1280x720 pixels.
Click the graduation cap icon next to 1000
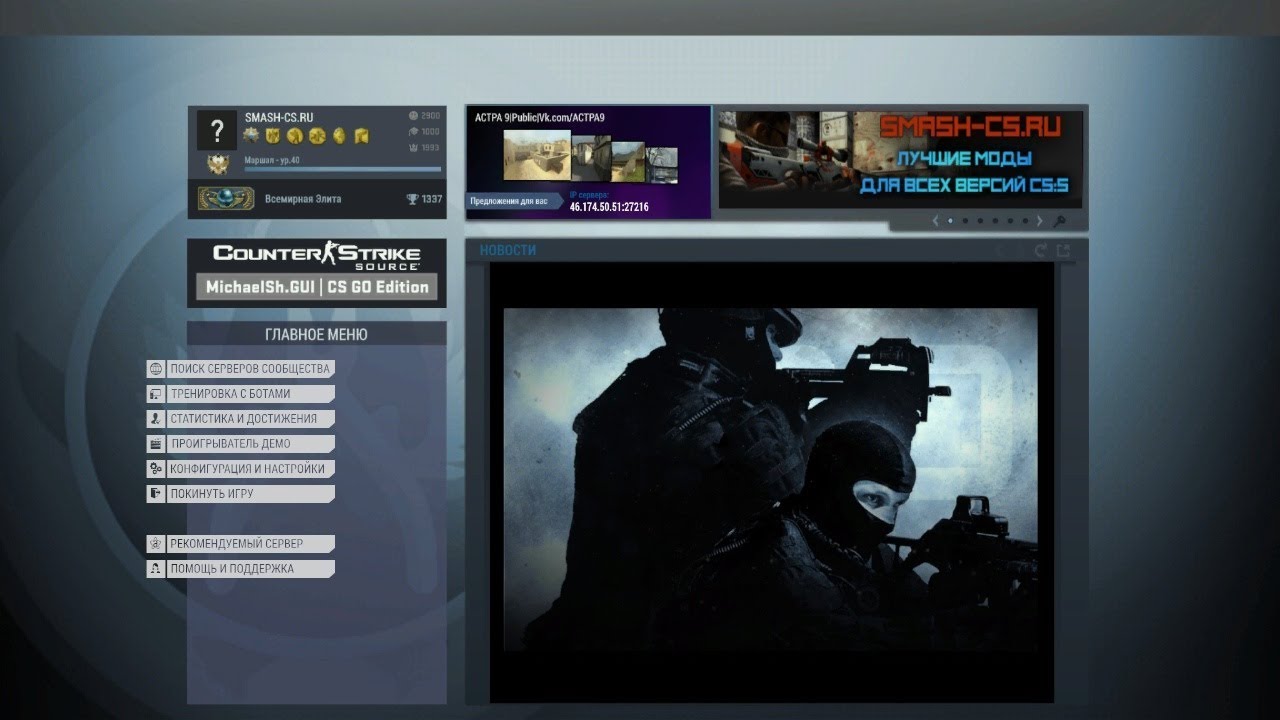pyautogui.click(x=412, y=131)
